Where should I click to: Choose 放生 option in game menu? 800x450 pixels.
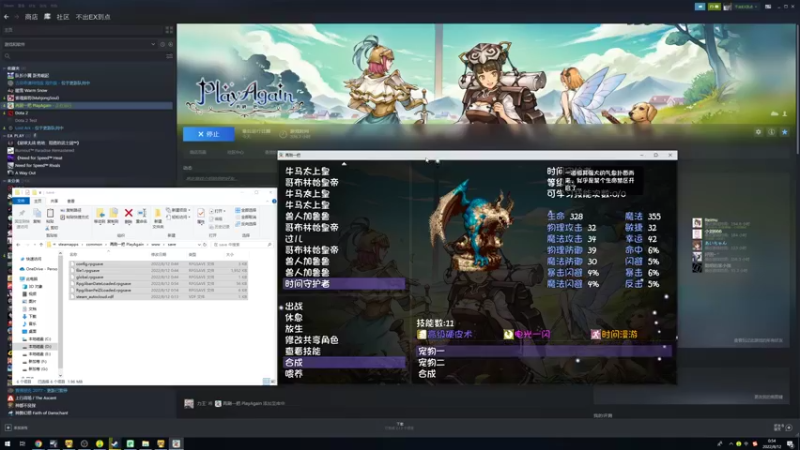294,329
